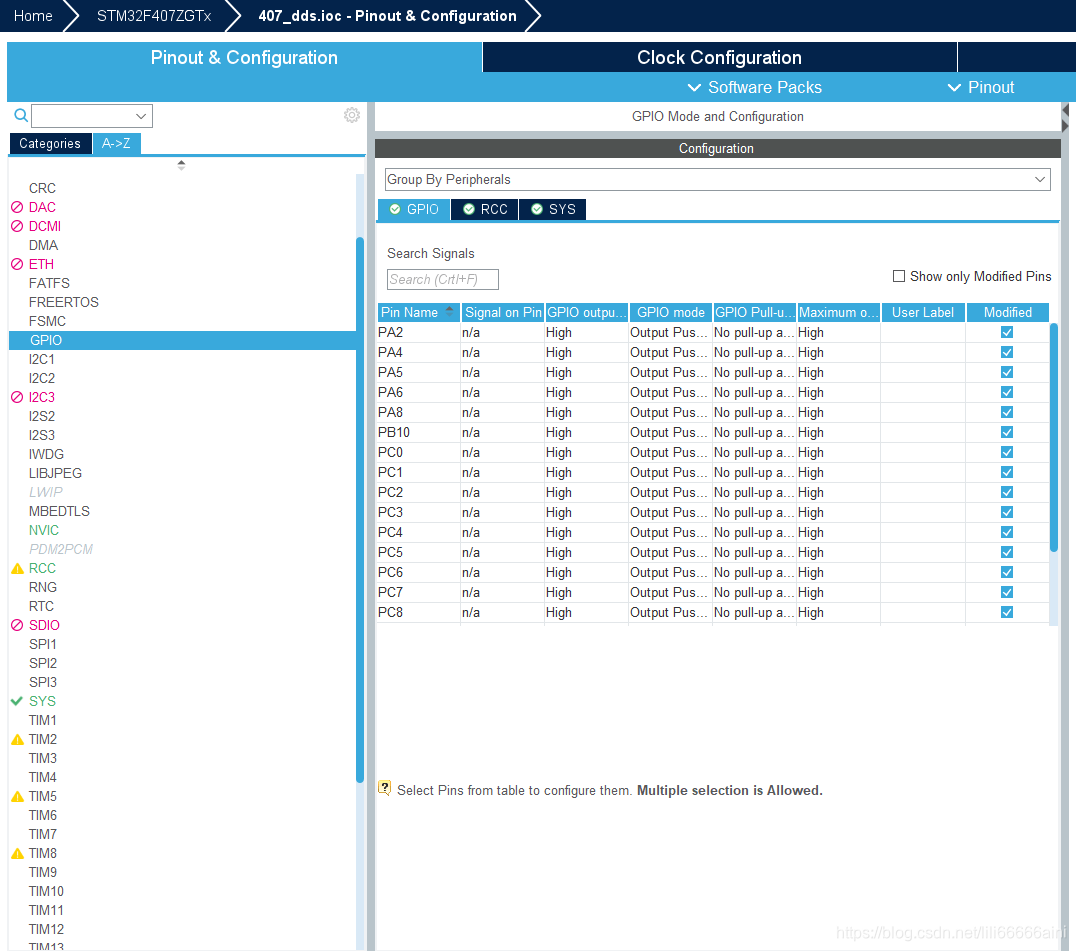Viewport: 1076px width, 951px height.
Task: Click the disabled icon next to ETH
Action: point(17,264)
